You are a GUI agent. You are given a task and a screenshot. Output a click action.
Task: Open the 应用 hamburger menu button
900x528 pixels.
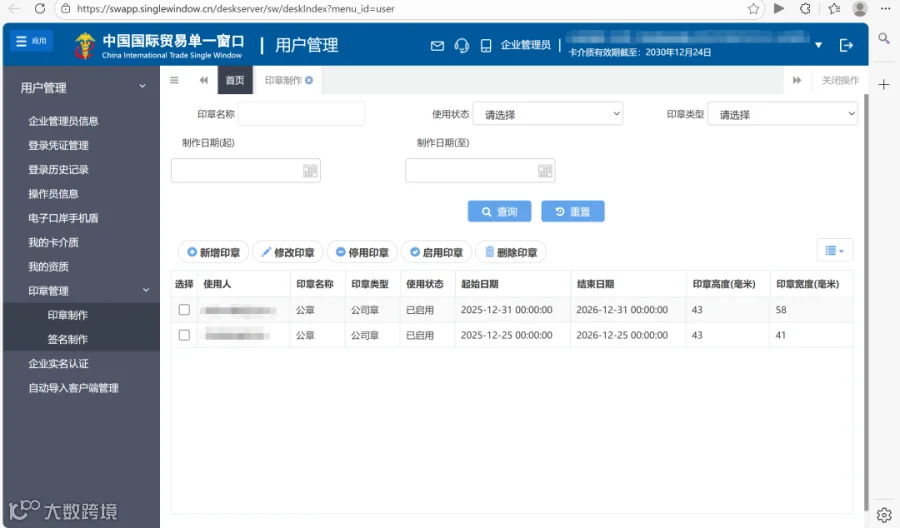(x=32, y=41)
